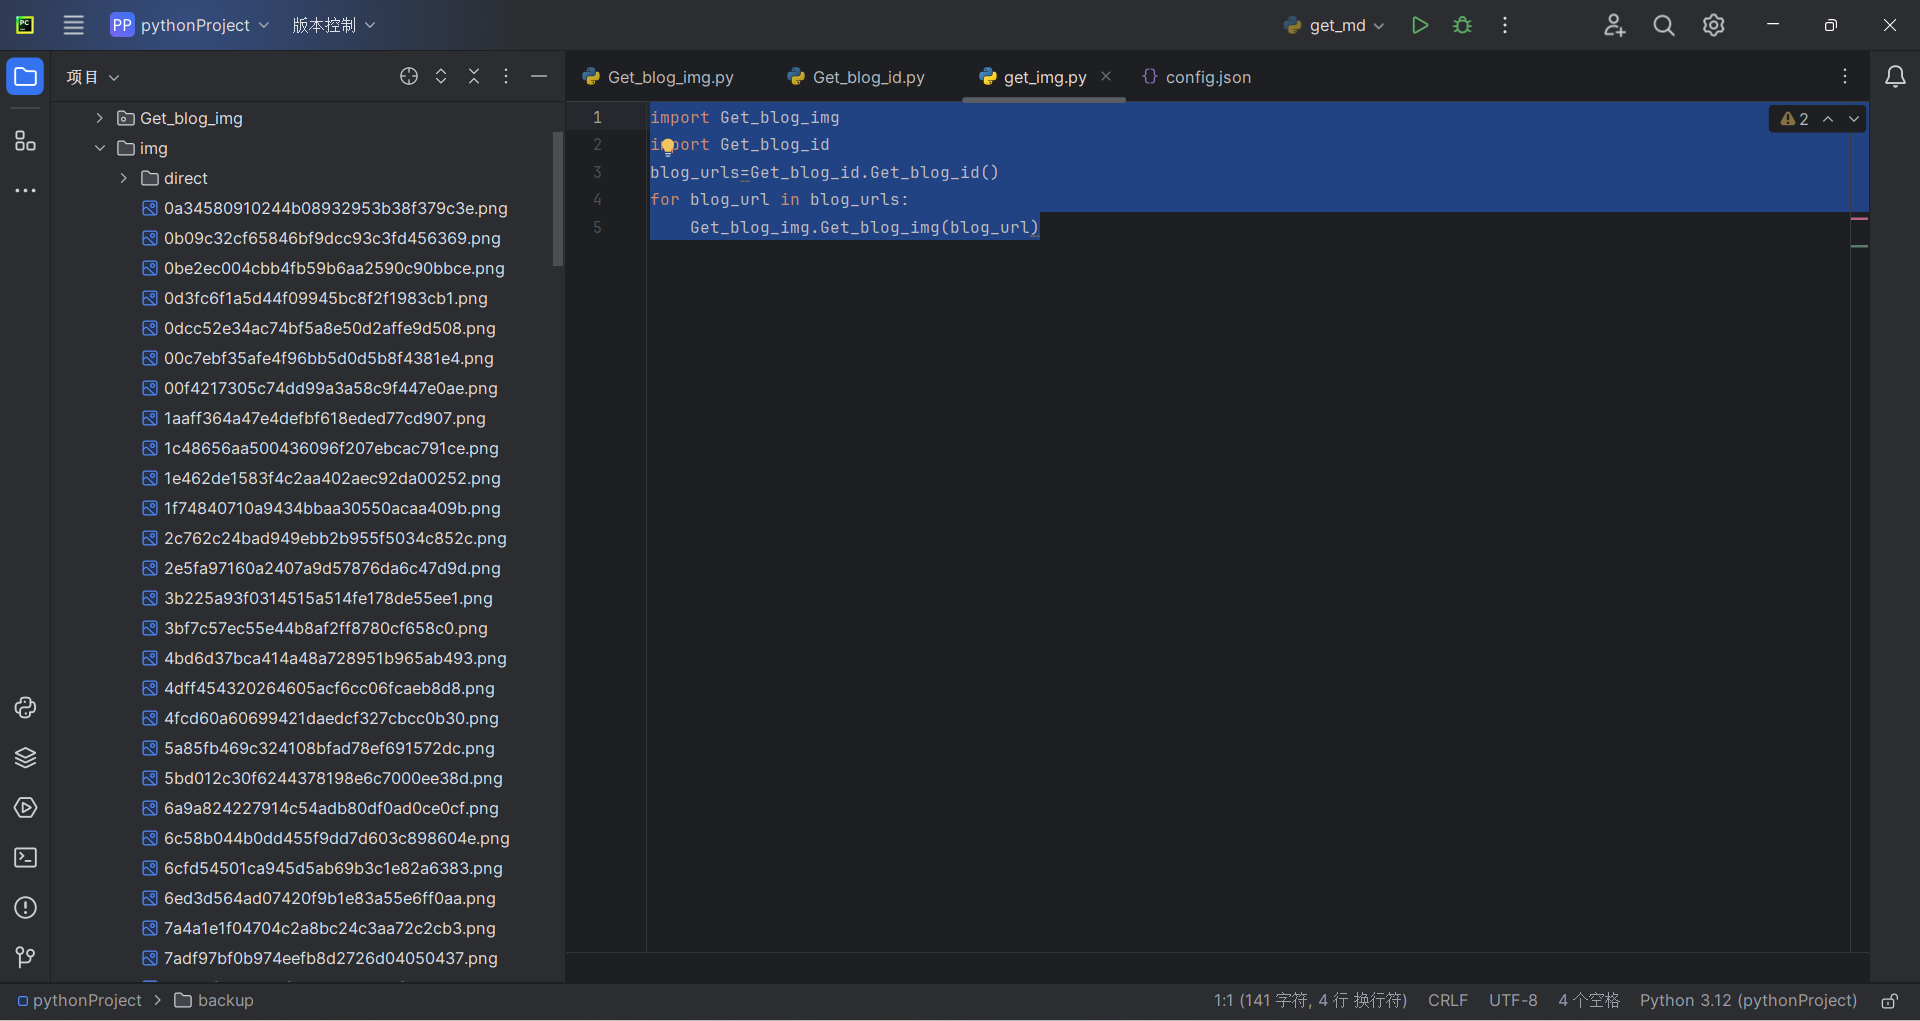Switch to the Get_blog_id.py tab
The image size is (1920, 1021).
(x=867, y=77)
